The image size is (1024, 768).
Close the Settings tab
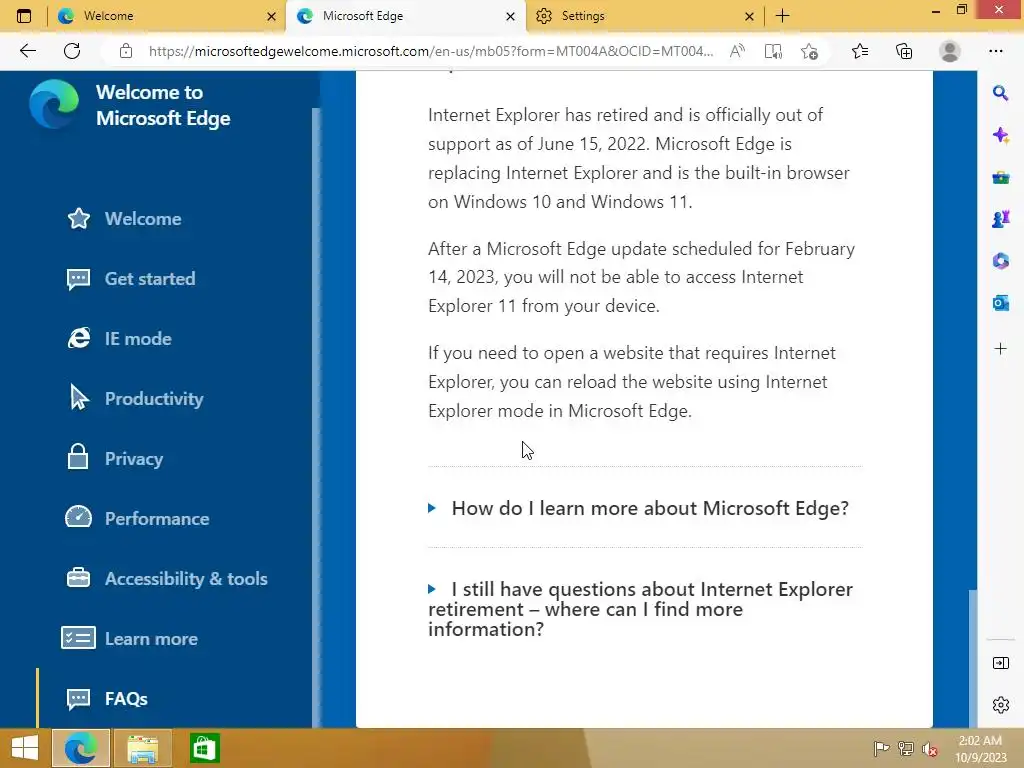point(750,16)
